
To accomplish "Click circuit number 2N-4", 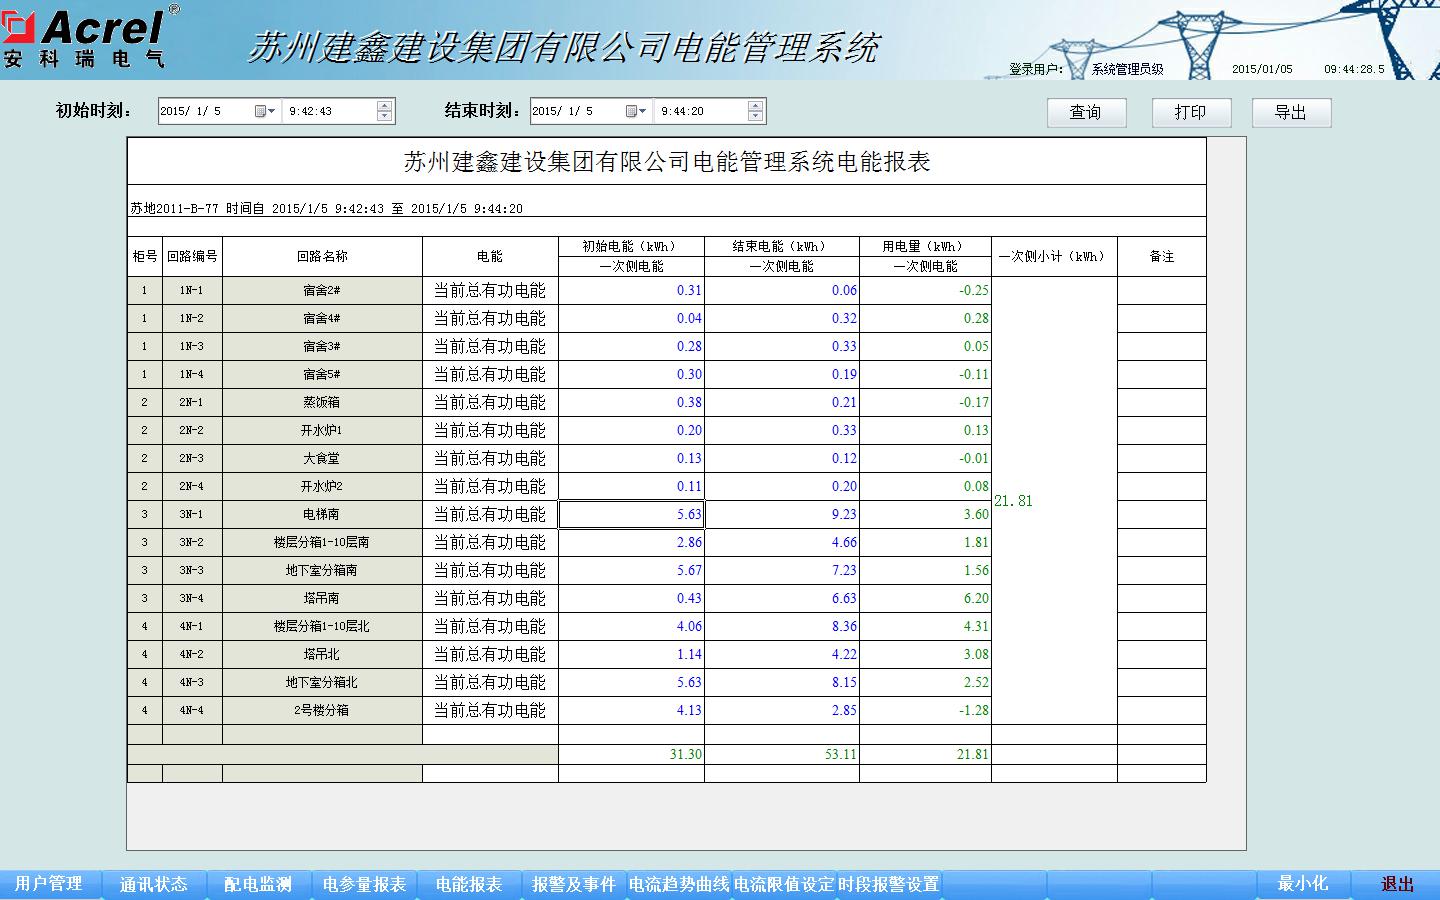I will coord(192,487).
